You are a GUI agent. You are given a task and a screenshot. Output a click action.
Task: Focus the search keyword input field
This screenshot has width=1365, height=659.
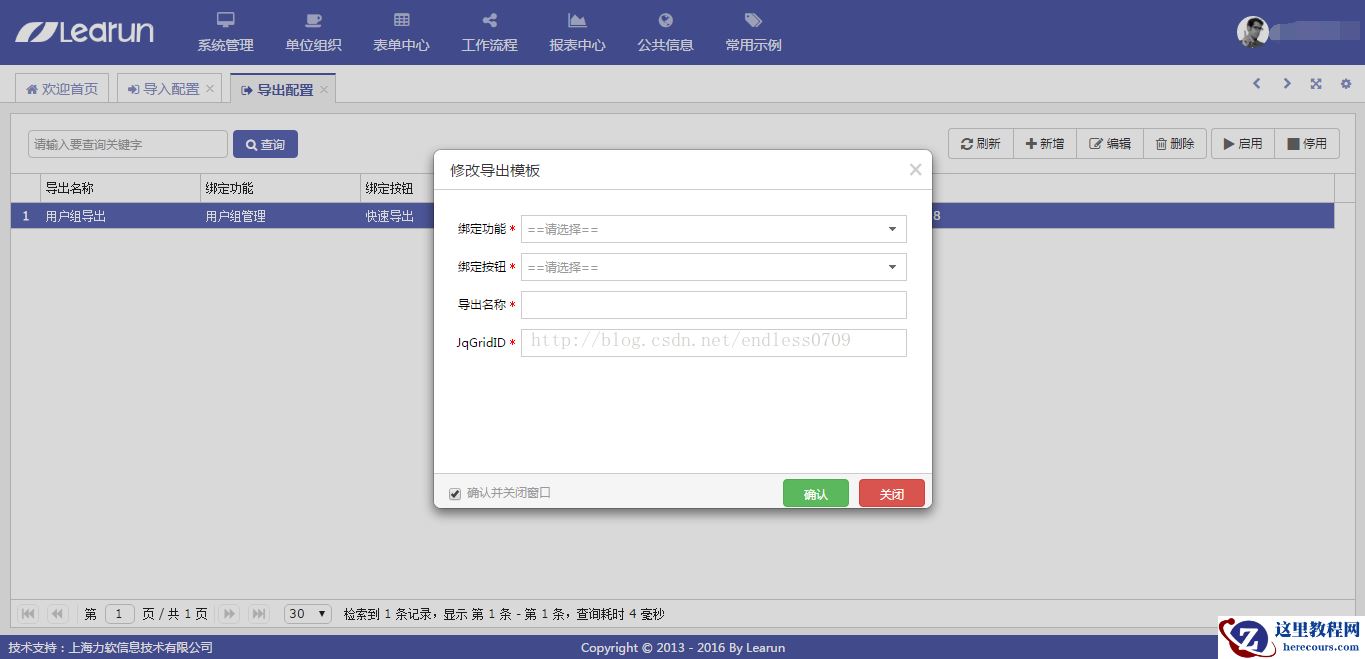point(128,144)
